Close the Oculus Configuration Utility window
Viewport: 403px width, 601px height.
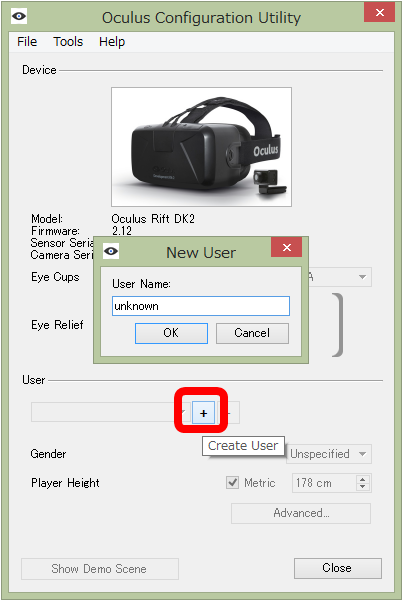(x=380, y=13)
